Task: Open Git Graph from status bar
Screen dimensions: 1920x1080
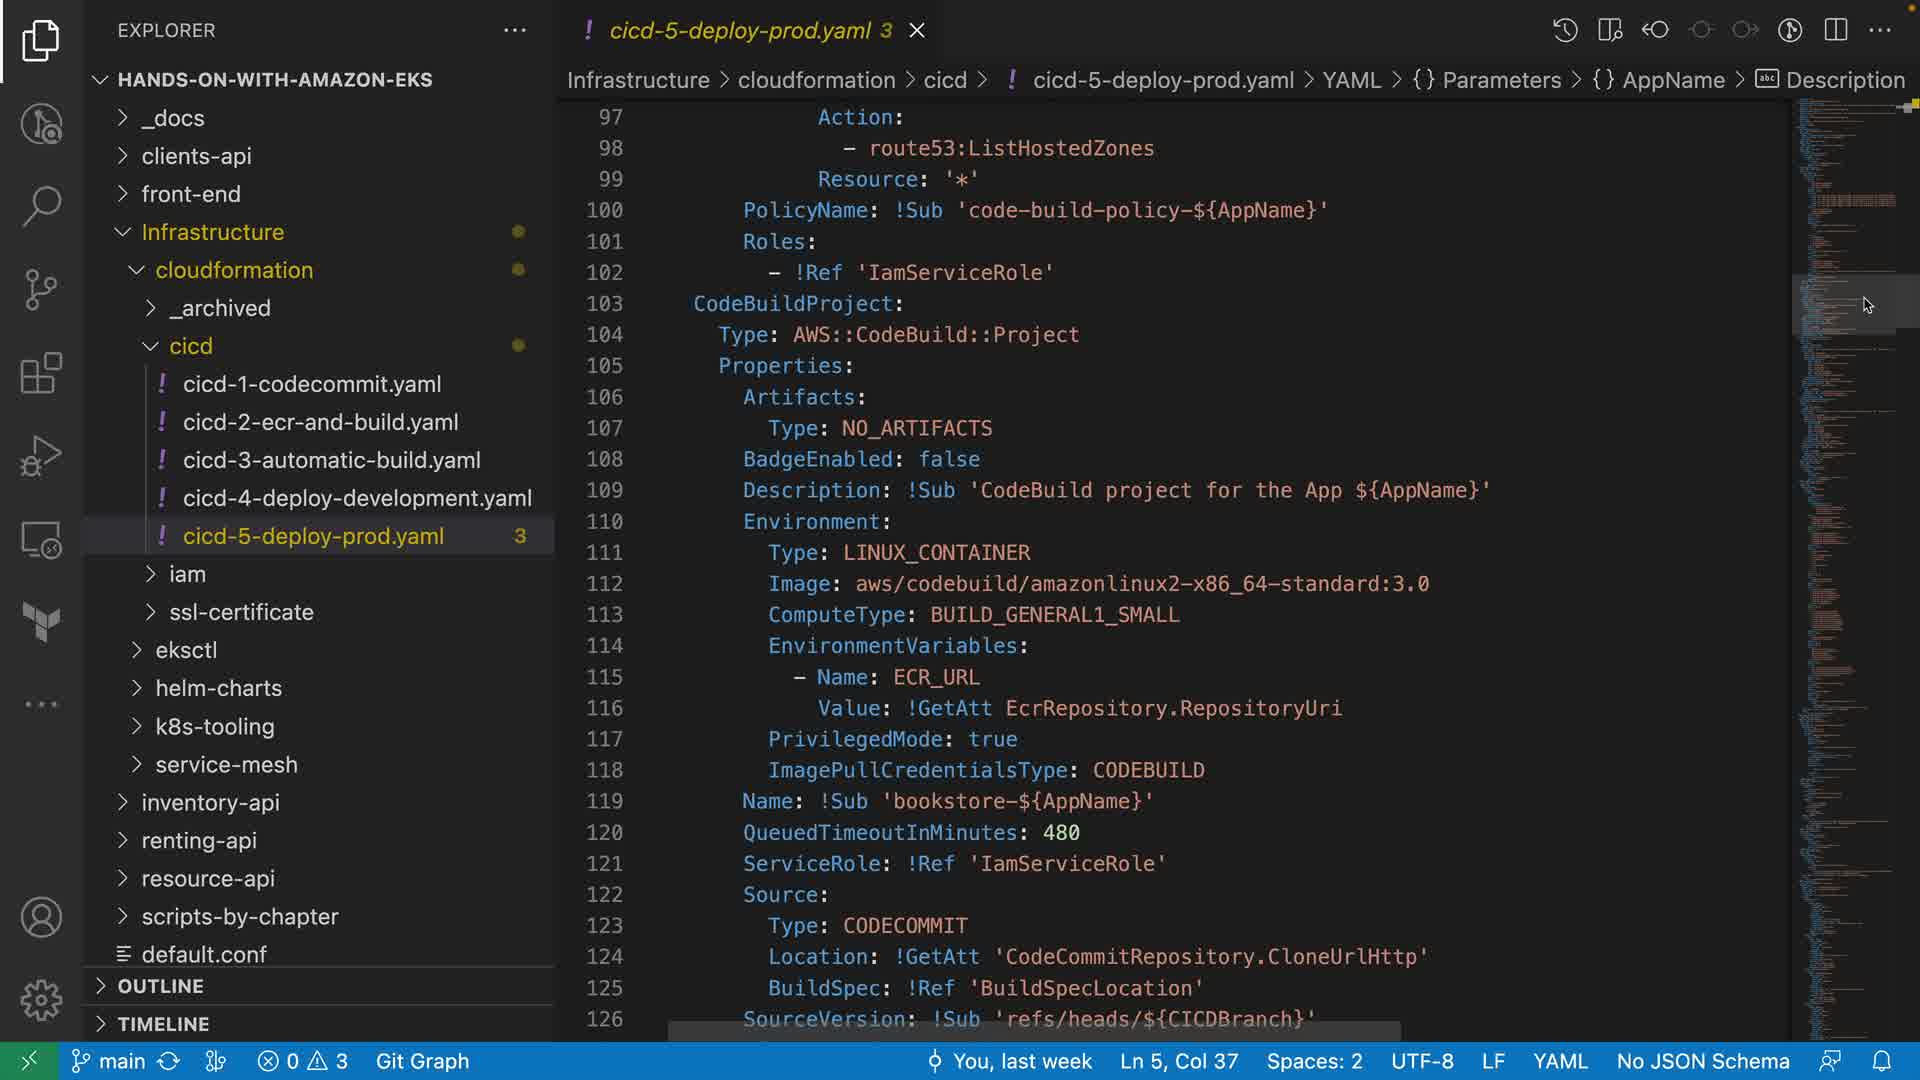Action: [x=422, y=1061]
